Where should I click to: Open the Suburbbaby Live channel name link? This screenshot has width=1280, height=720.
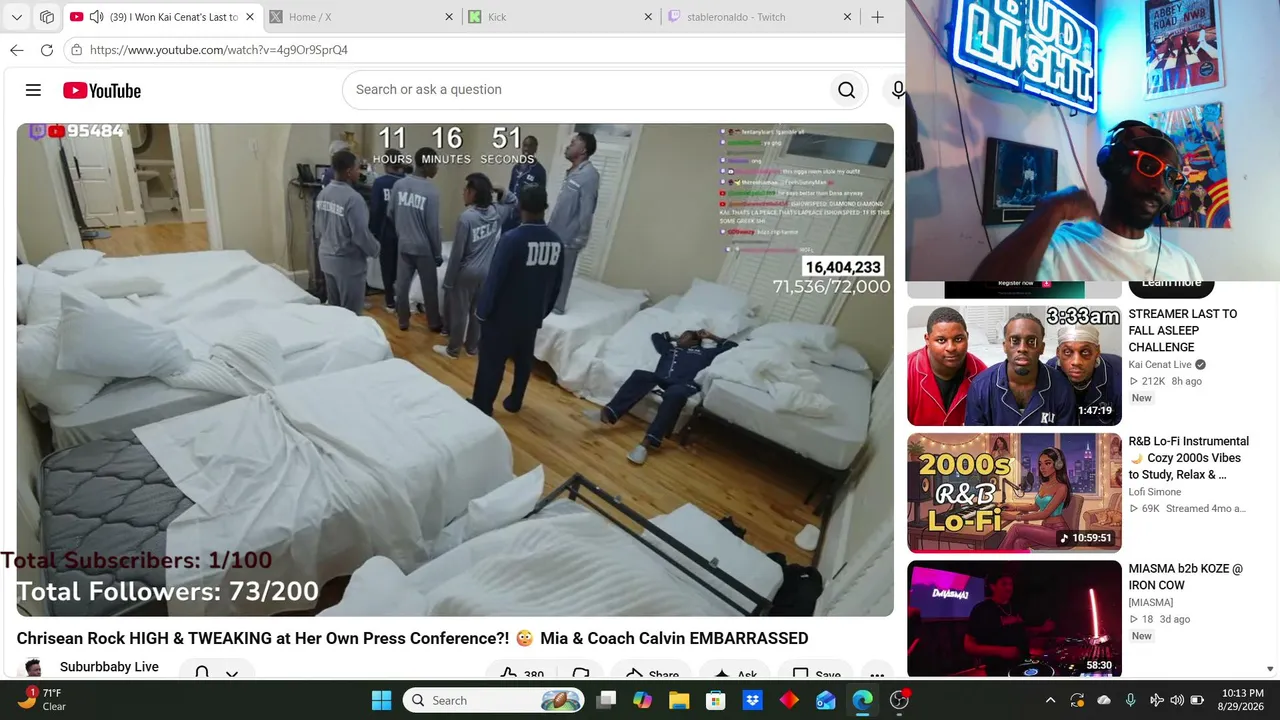point(109,667)
